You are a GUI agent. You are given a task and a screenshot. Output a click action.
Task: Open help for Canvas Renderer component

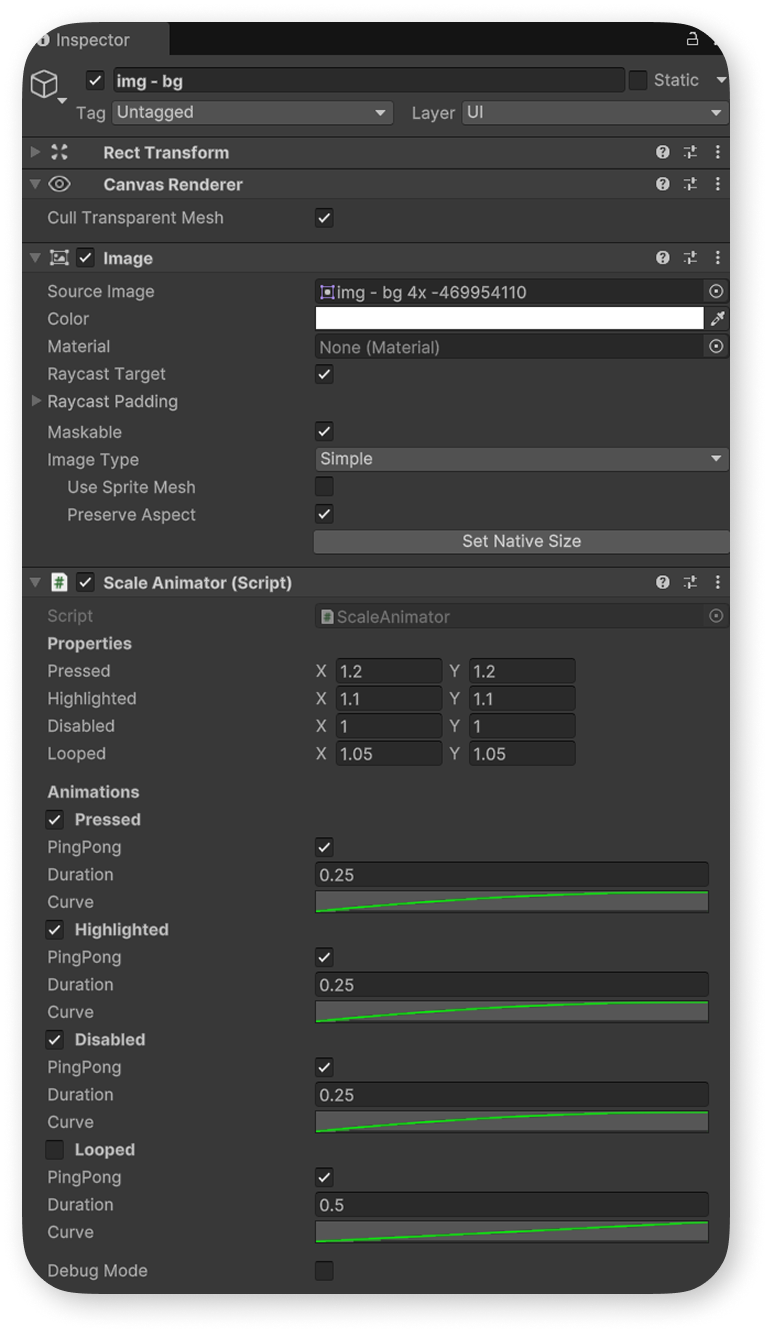662,185
